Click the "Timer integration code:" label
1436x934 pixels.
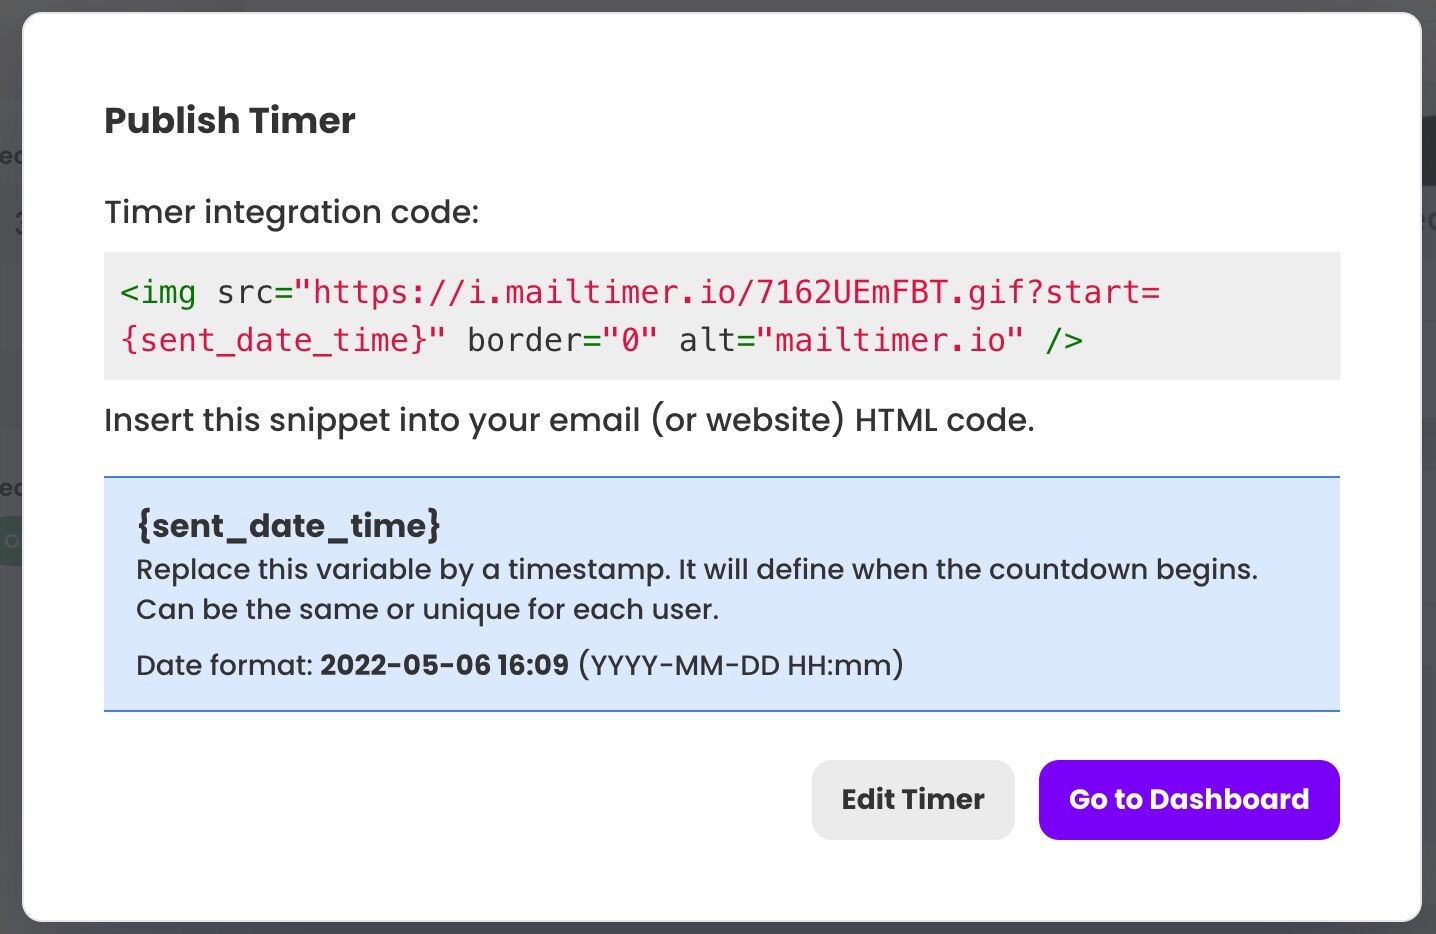click(291, 212)
